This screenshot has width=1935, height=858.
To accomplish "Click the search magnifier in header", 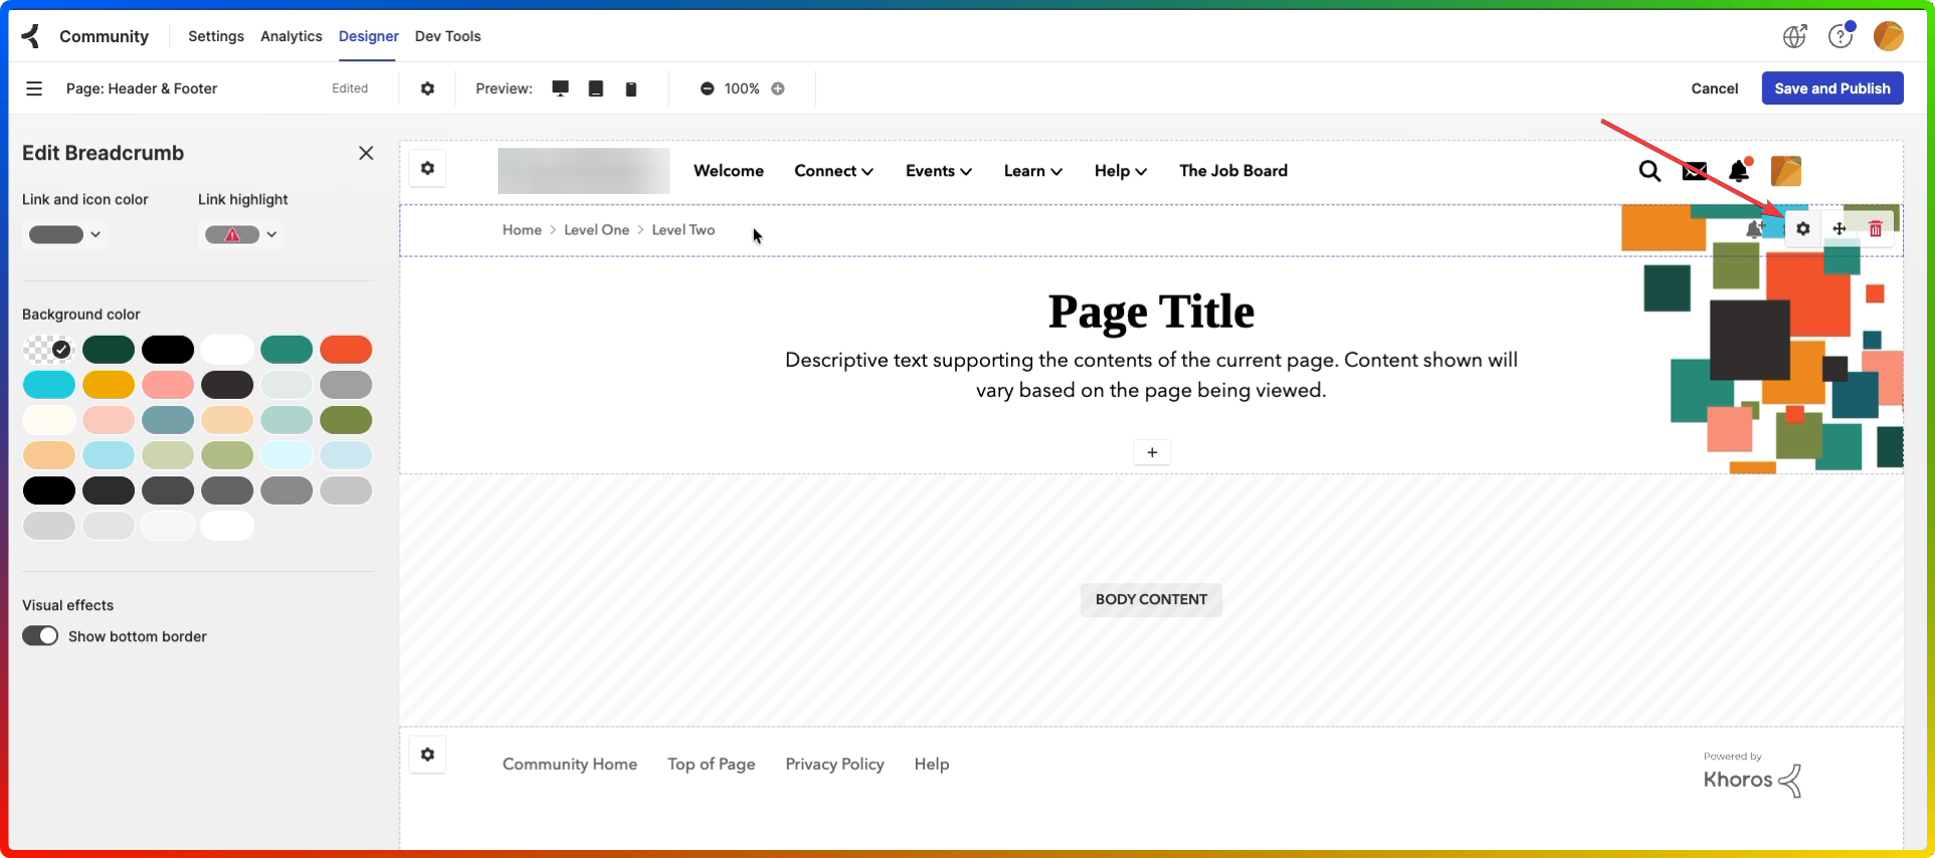I will pyautogui.click(x=1649, y=171).
